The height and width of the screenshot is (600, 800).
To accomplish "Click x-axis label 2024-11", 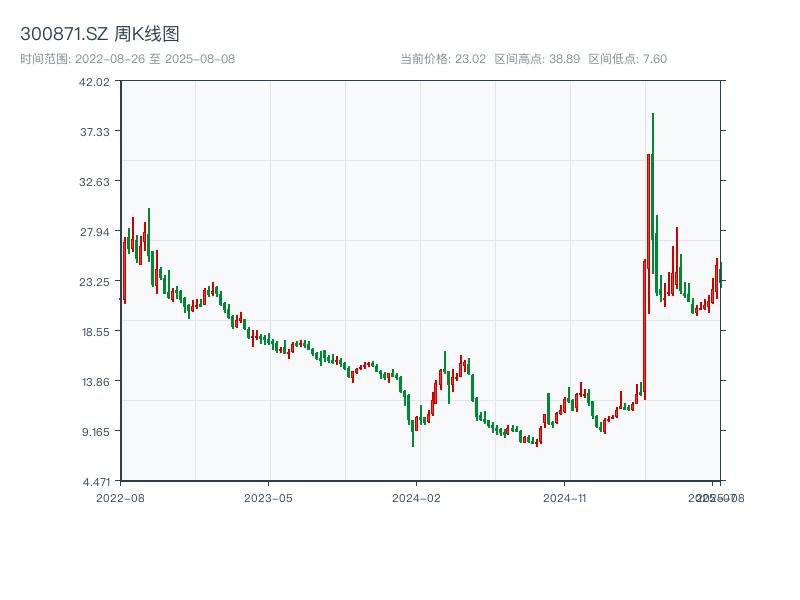I will (x=564, y=498).
